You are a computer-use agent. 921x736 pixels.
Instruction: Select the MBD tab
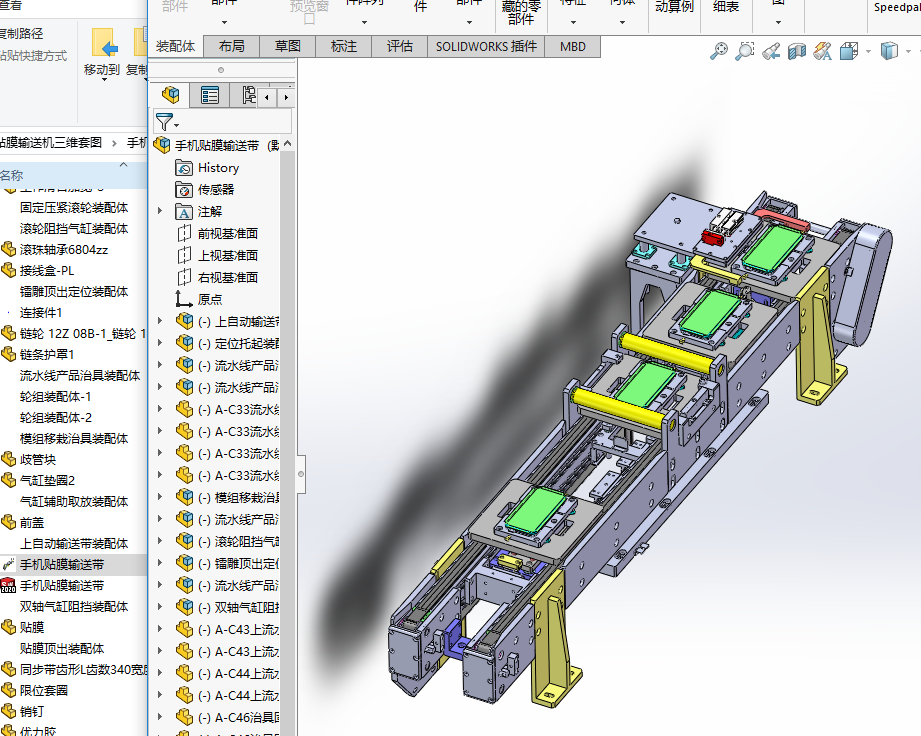(573, 46)
